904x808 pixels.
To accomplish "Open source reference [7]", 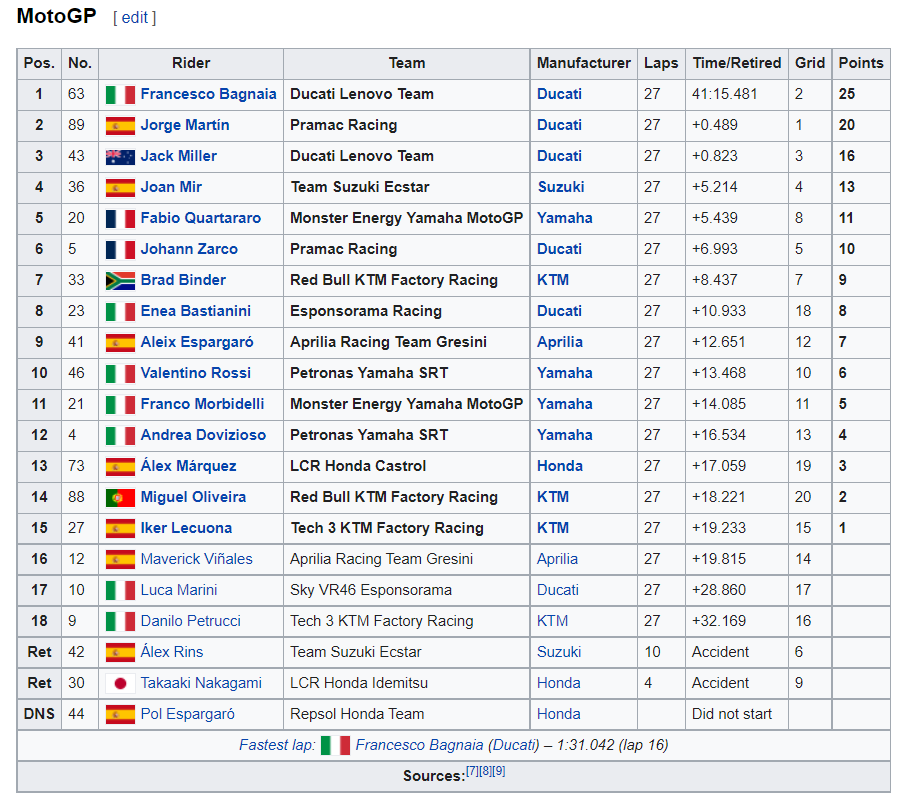I will pyautogui.click(x=472, y=771).
